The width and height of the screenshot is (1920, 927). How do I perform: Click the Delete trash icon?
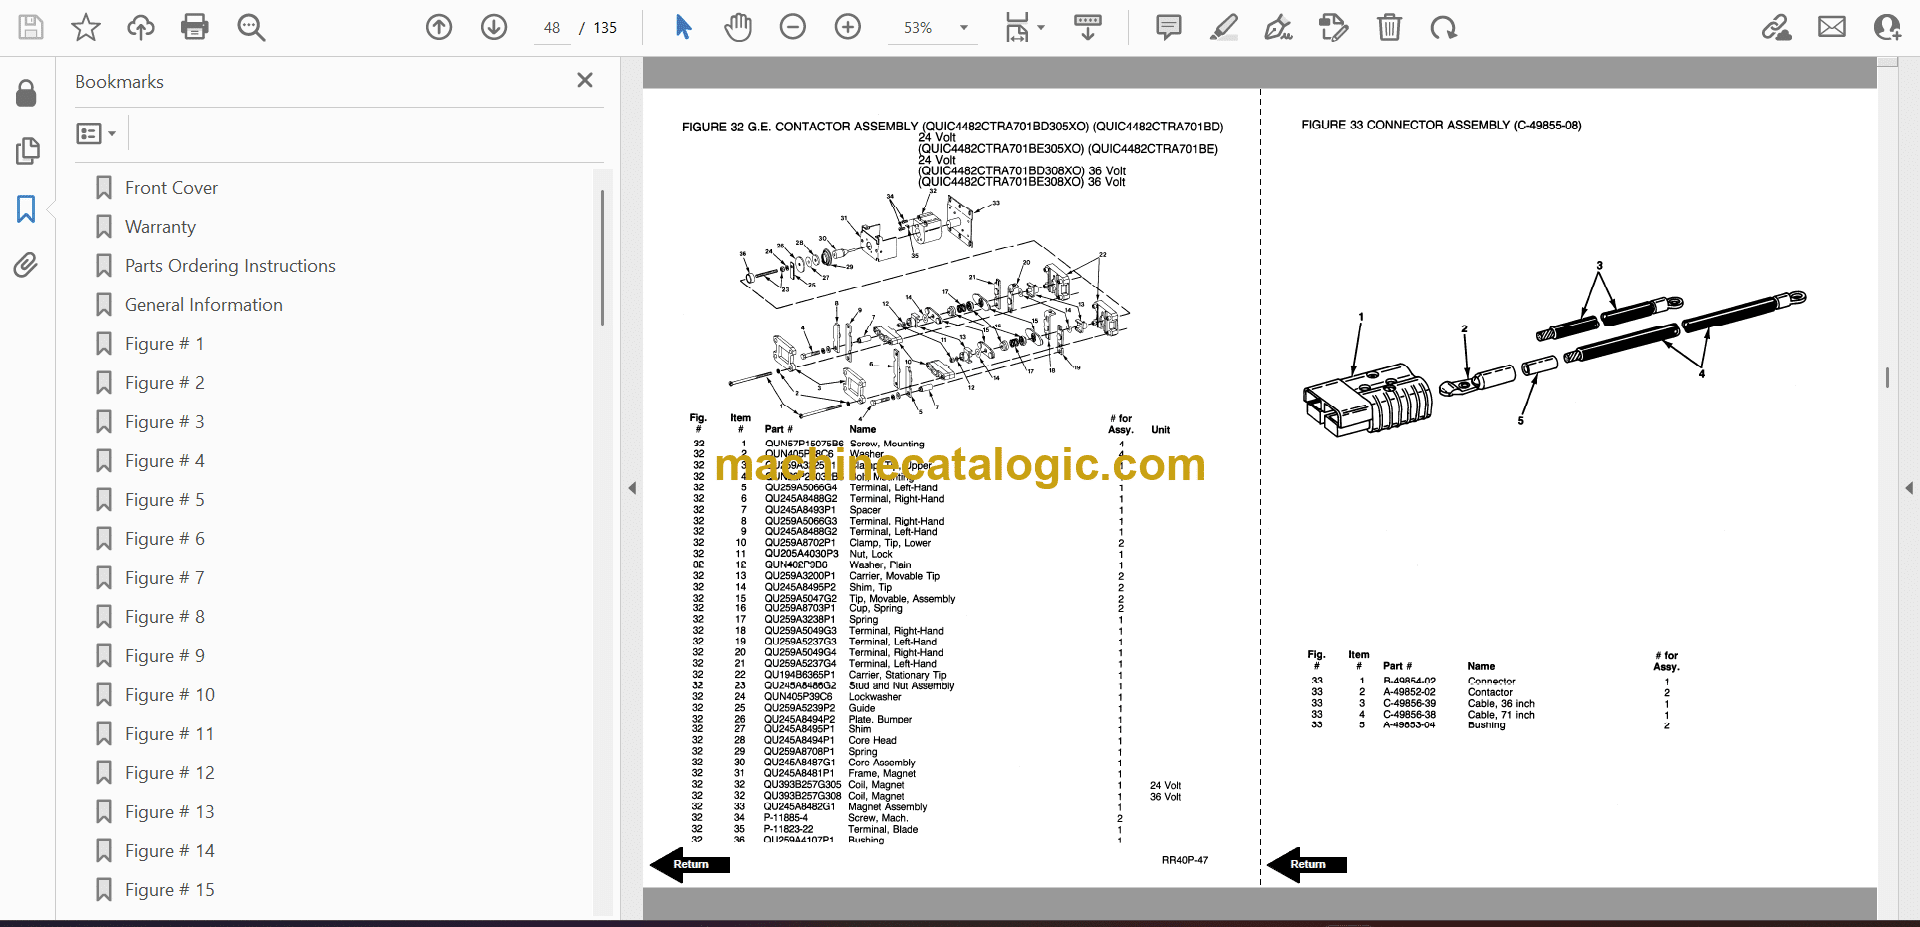tap(1389, 27)
